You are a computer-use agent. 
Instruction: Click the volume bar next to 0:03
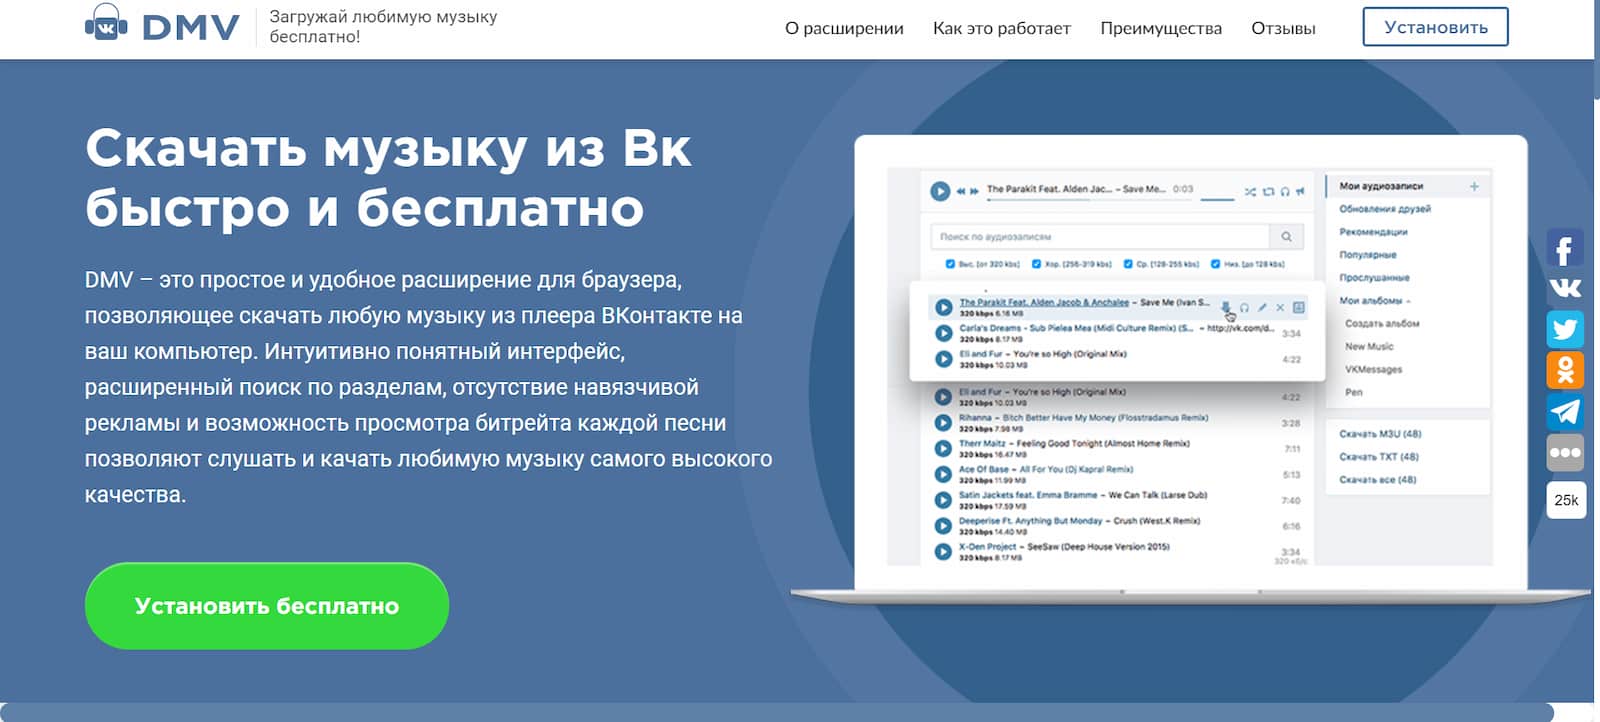(1217, 200)
